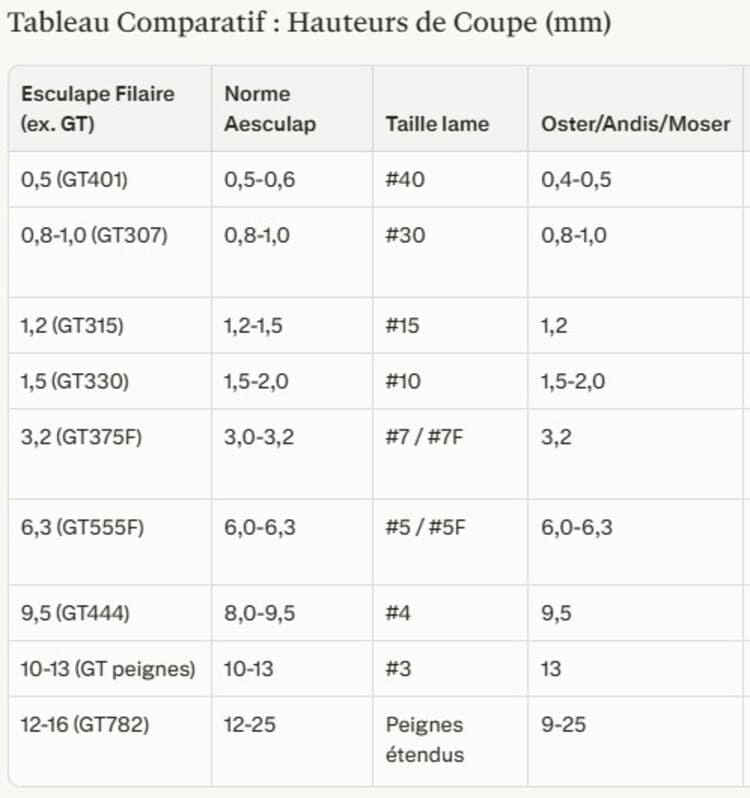Select the "6,3 (GT555F)" cell
Image resolution: width=750 pixels, height=798 pixels.
[x=82, y=527]
